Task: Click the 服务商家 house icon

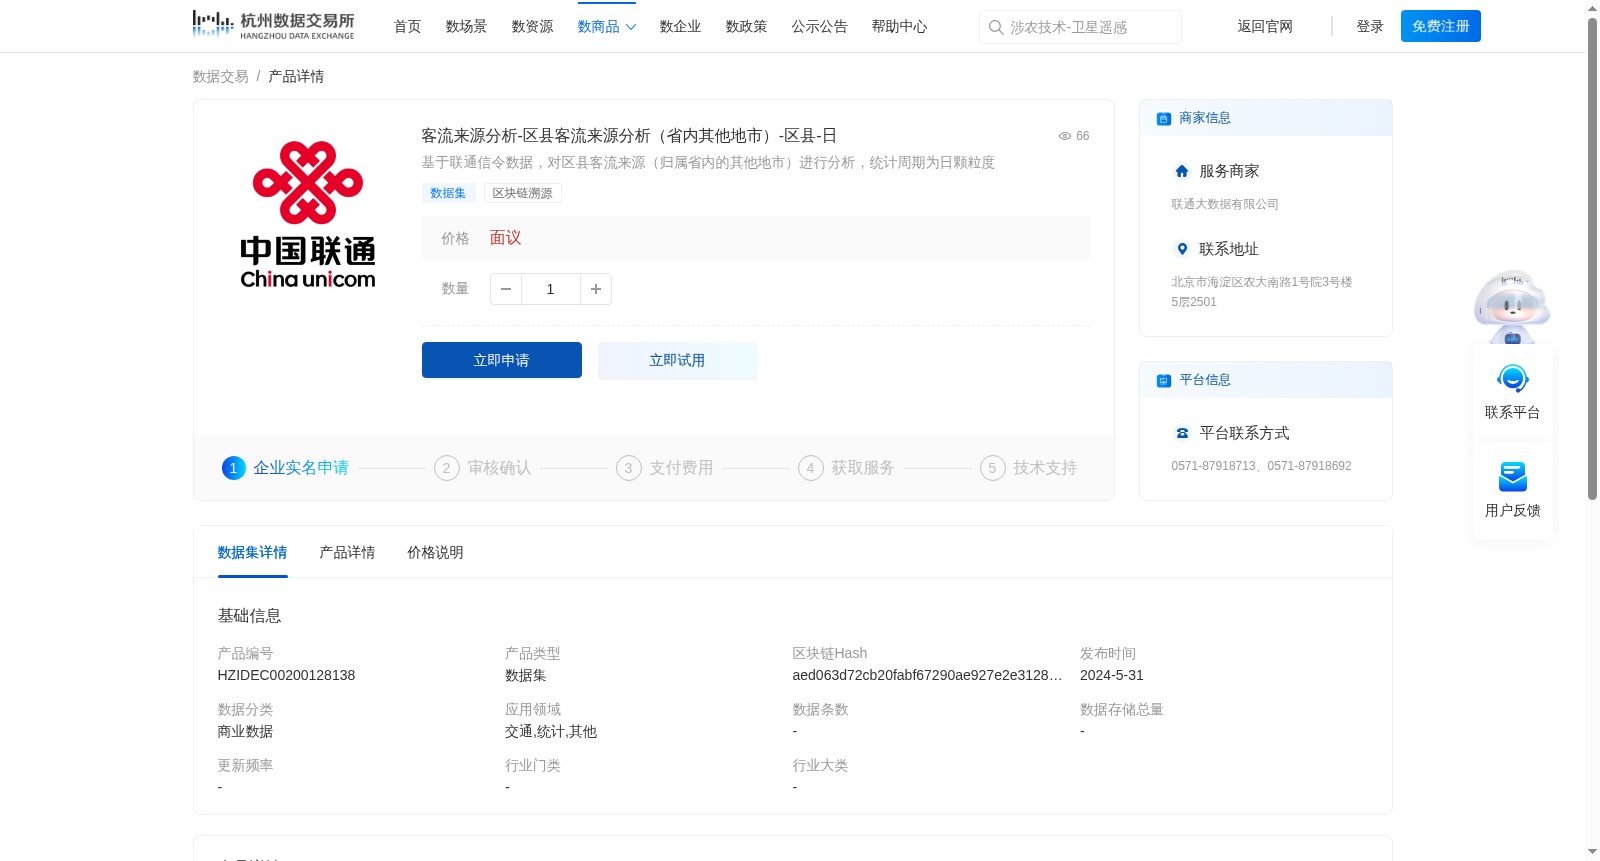Action: point(1182,171)
